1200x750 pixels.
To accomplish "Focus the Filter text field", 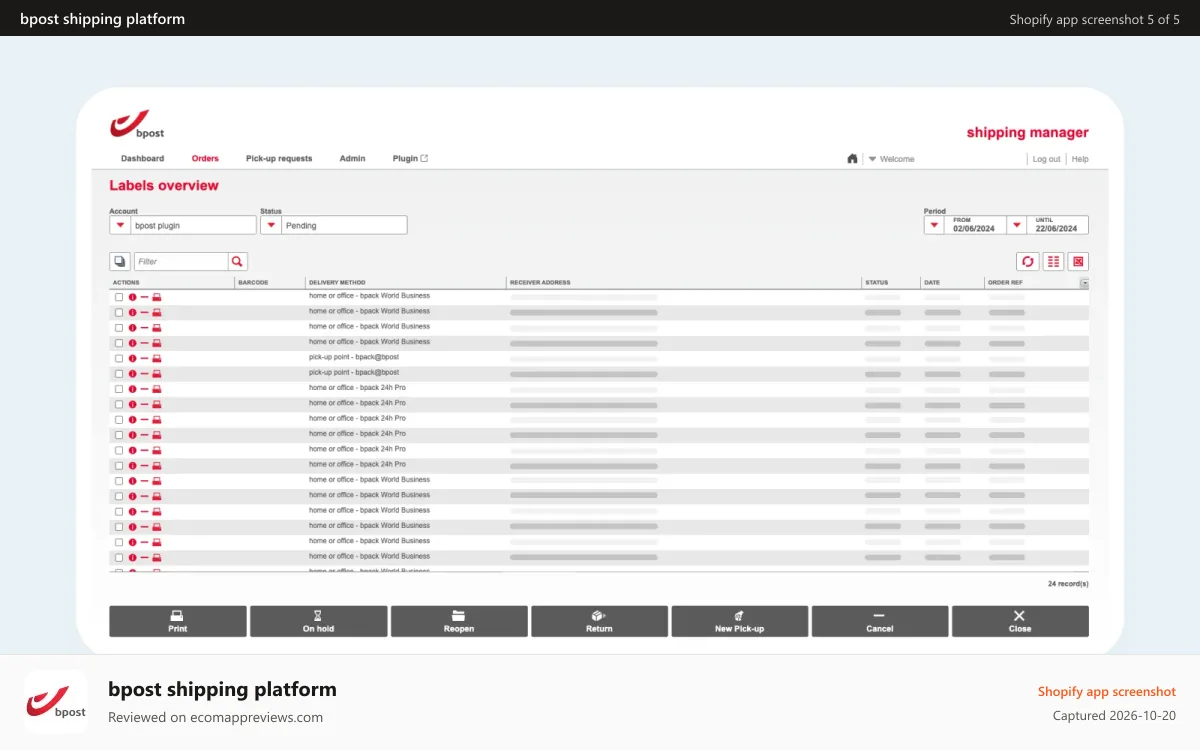I will pyautogui.click(x=181, y=261).
